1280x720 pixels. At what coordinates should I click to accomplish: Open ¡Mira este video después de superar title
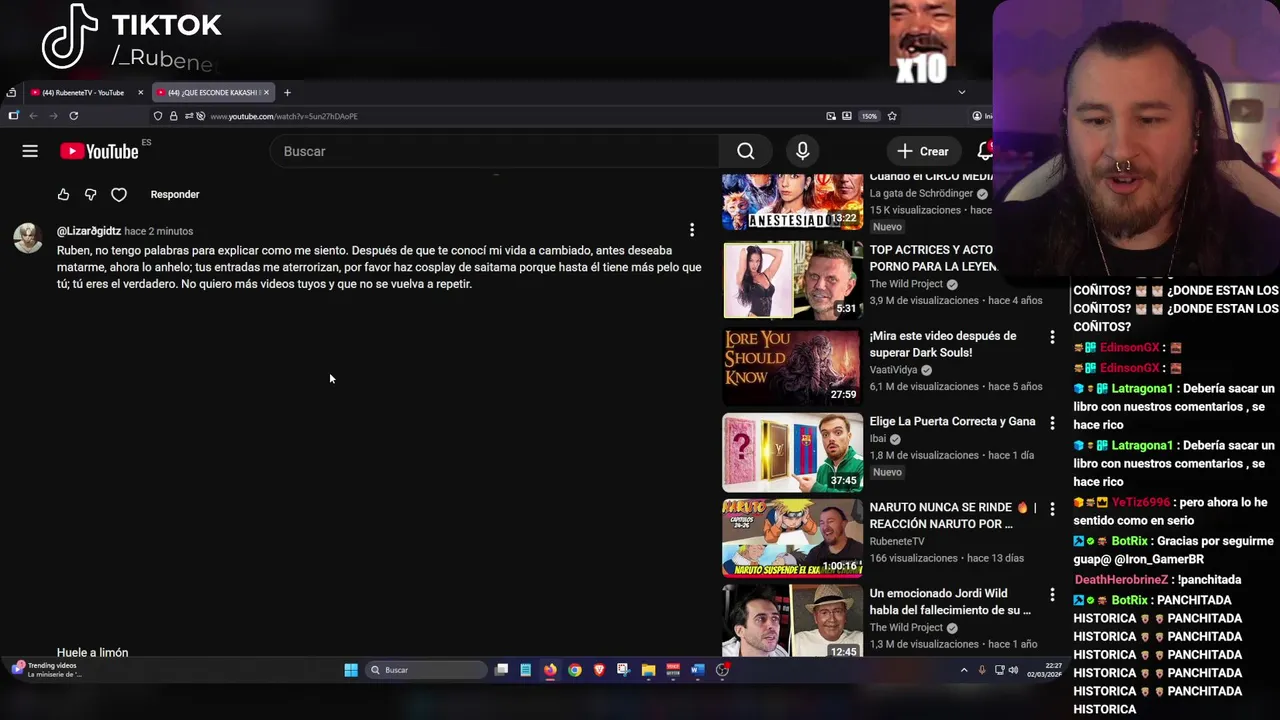click(943, 344)
